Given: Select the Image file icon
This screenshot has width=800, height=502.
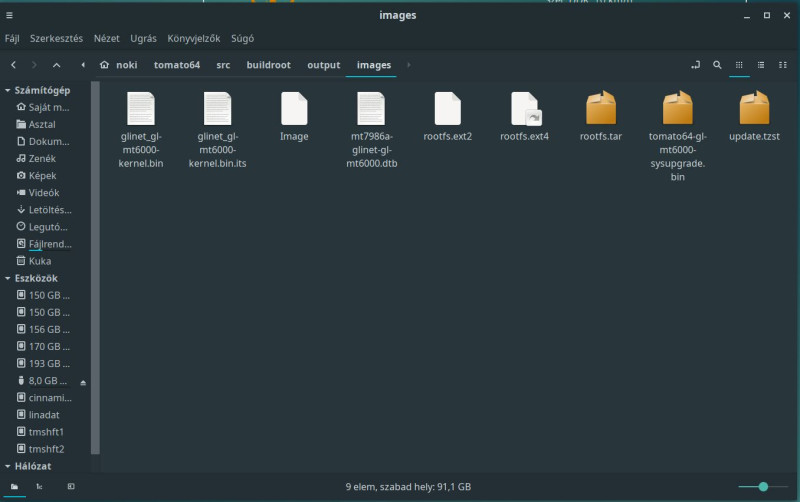Looking at the screenshot, I should pos(294,108).
